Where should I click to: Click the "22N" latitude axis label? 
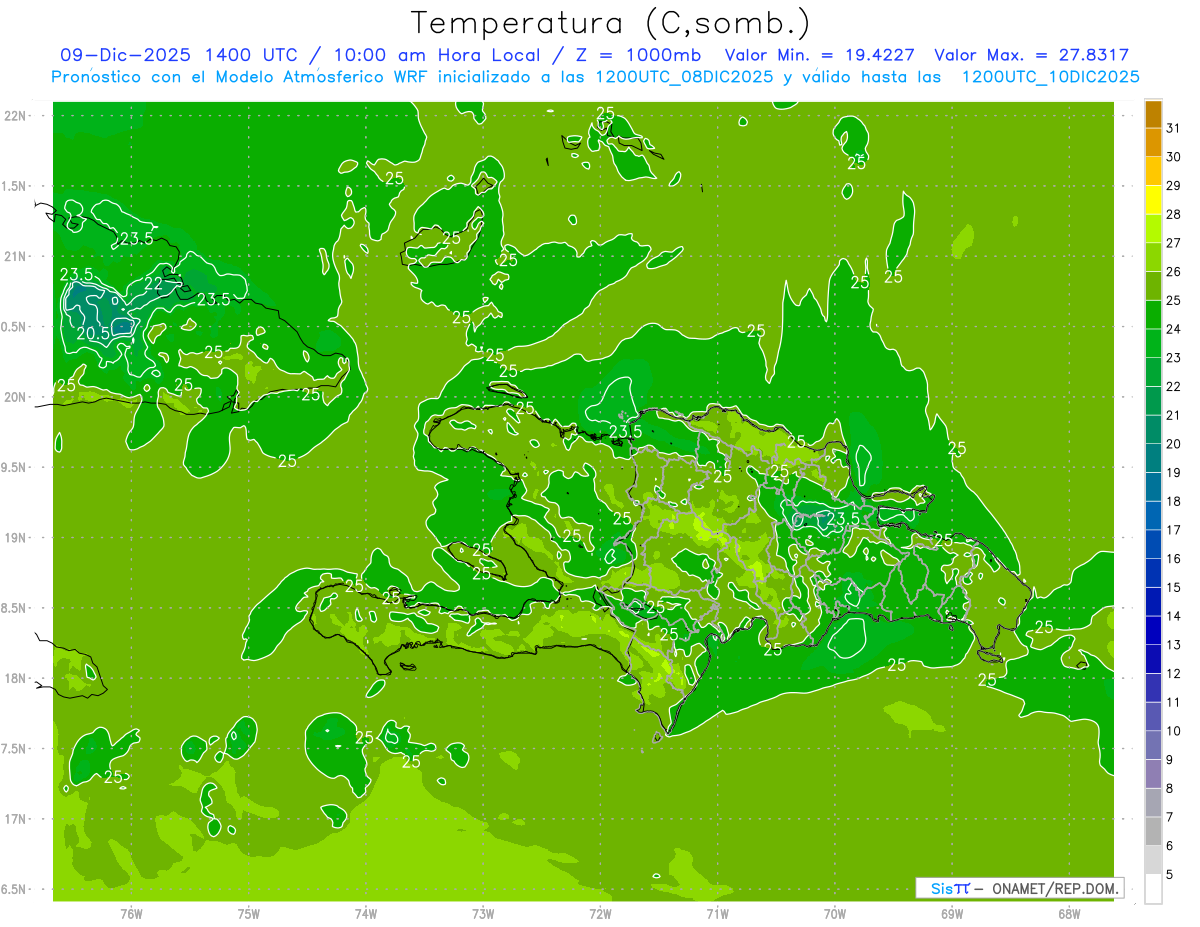(15, 116)
